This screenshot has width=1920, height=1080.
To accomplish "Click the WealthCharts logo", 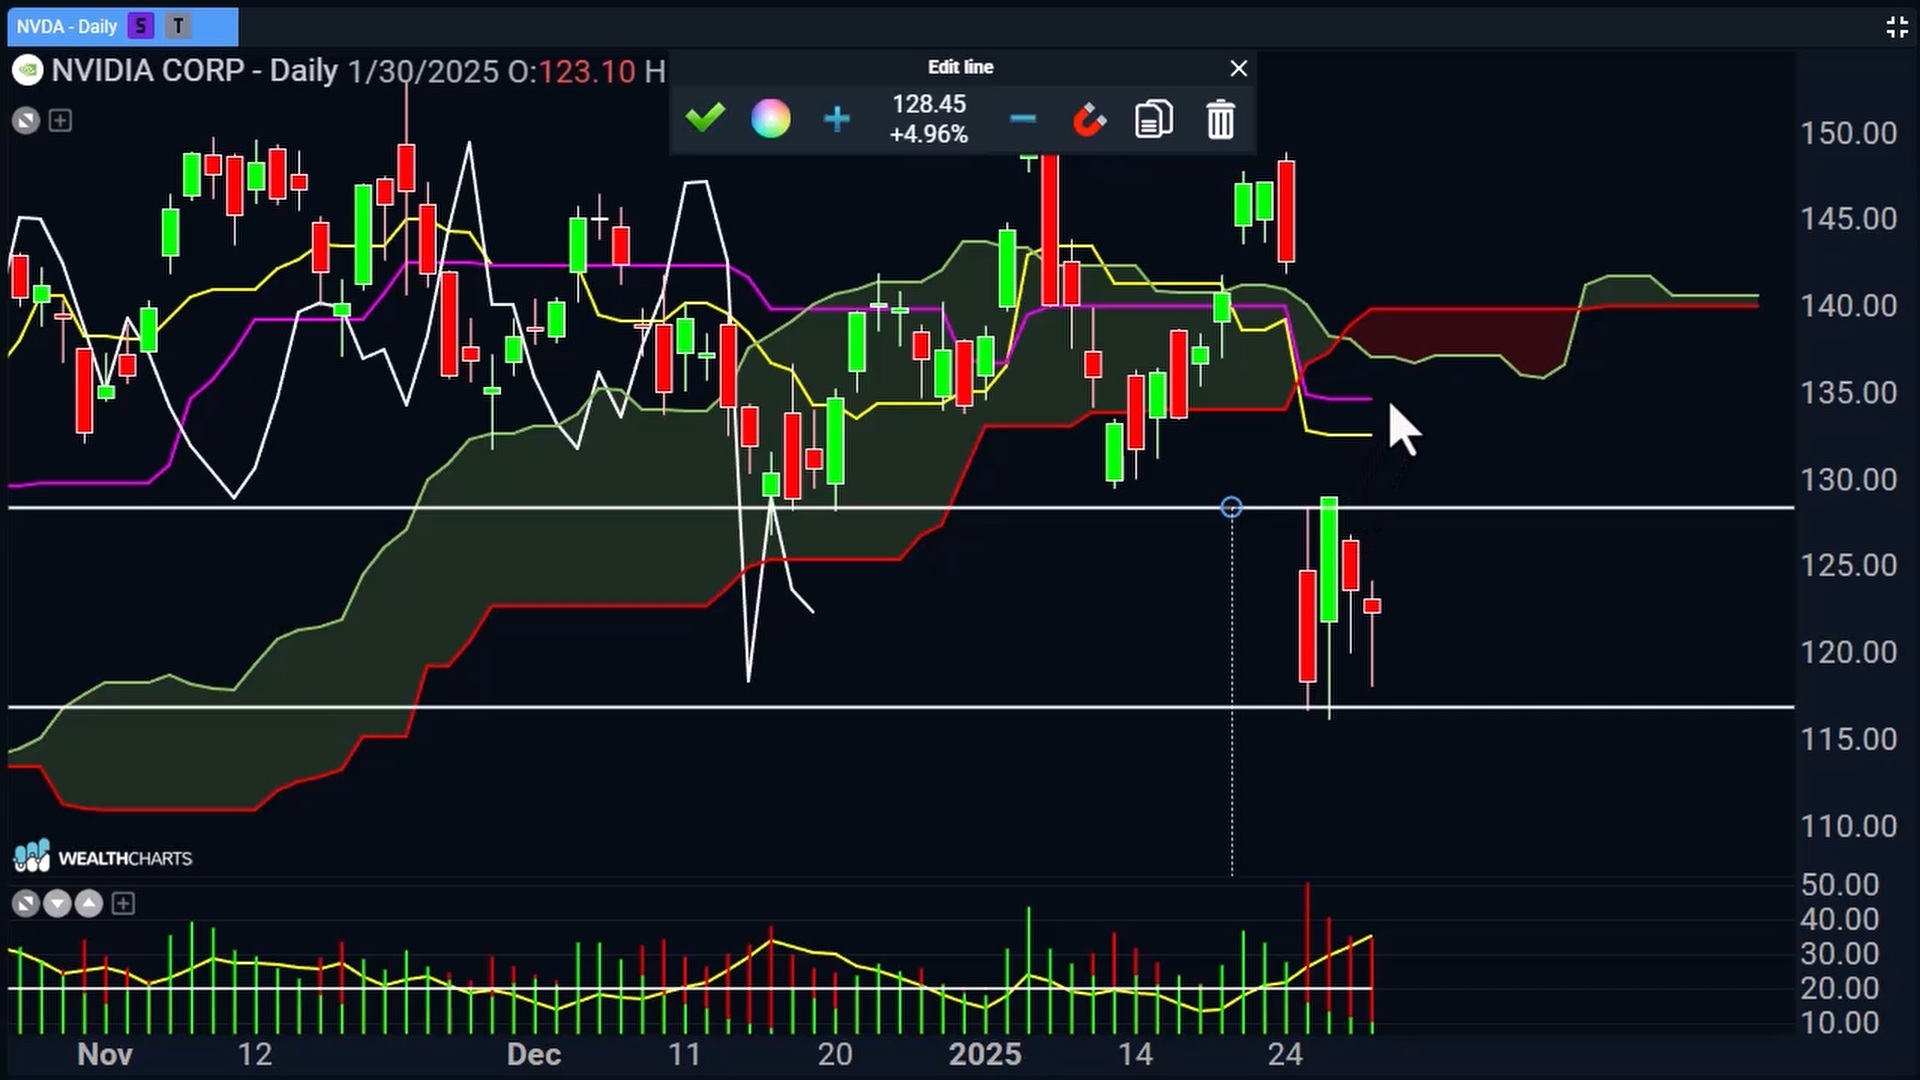I will (102, 857).
